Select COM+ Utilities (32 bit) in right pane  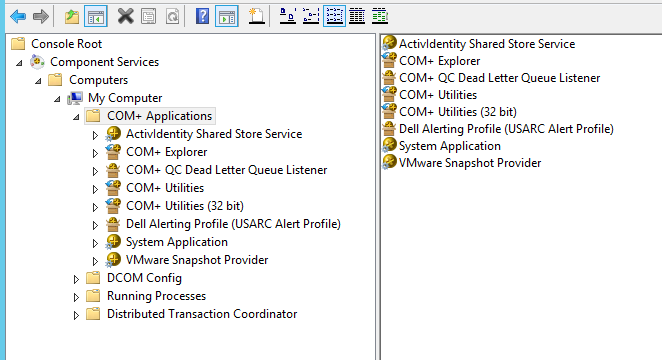pyautogui.click(x=458, y=112)
